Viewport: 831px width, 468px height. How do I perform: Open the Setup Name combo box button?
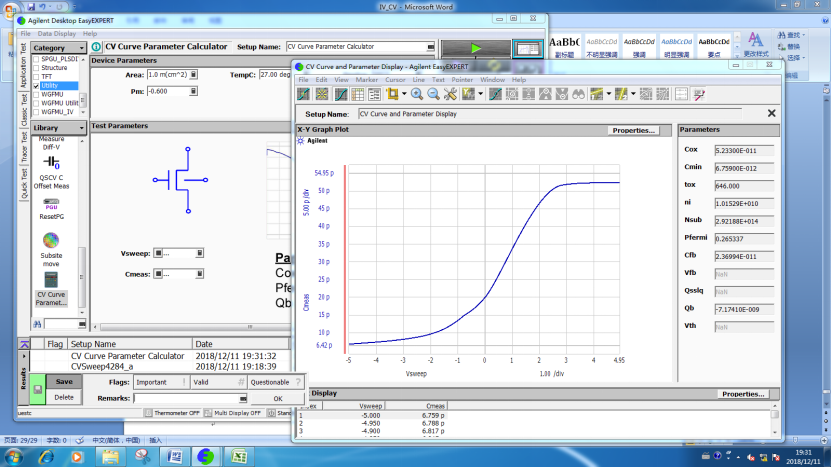click(x=431, y=47)
